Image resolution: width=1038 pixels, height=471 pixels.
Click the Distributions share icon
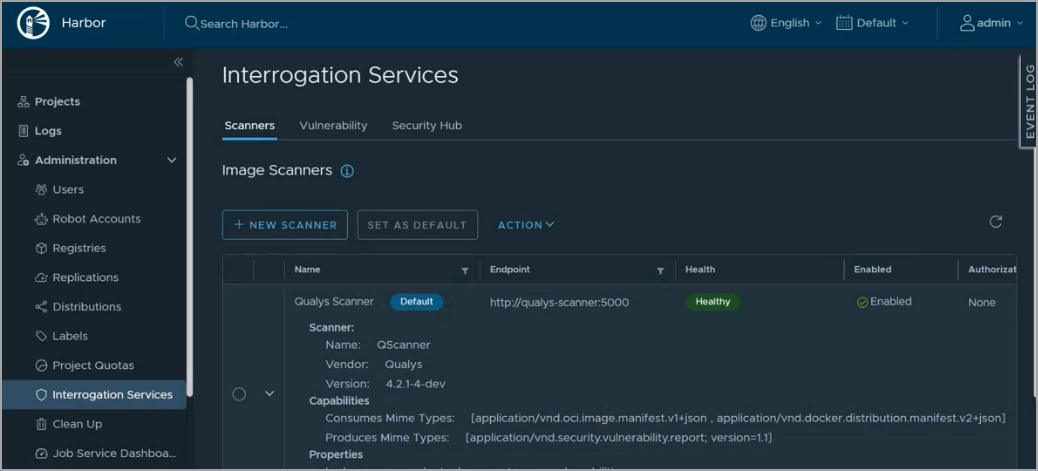click(41, 307)
